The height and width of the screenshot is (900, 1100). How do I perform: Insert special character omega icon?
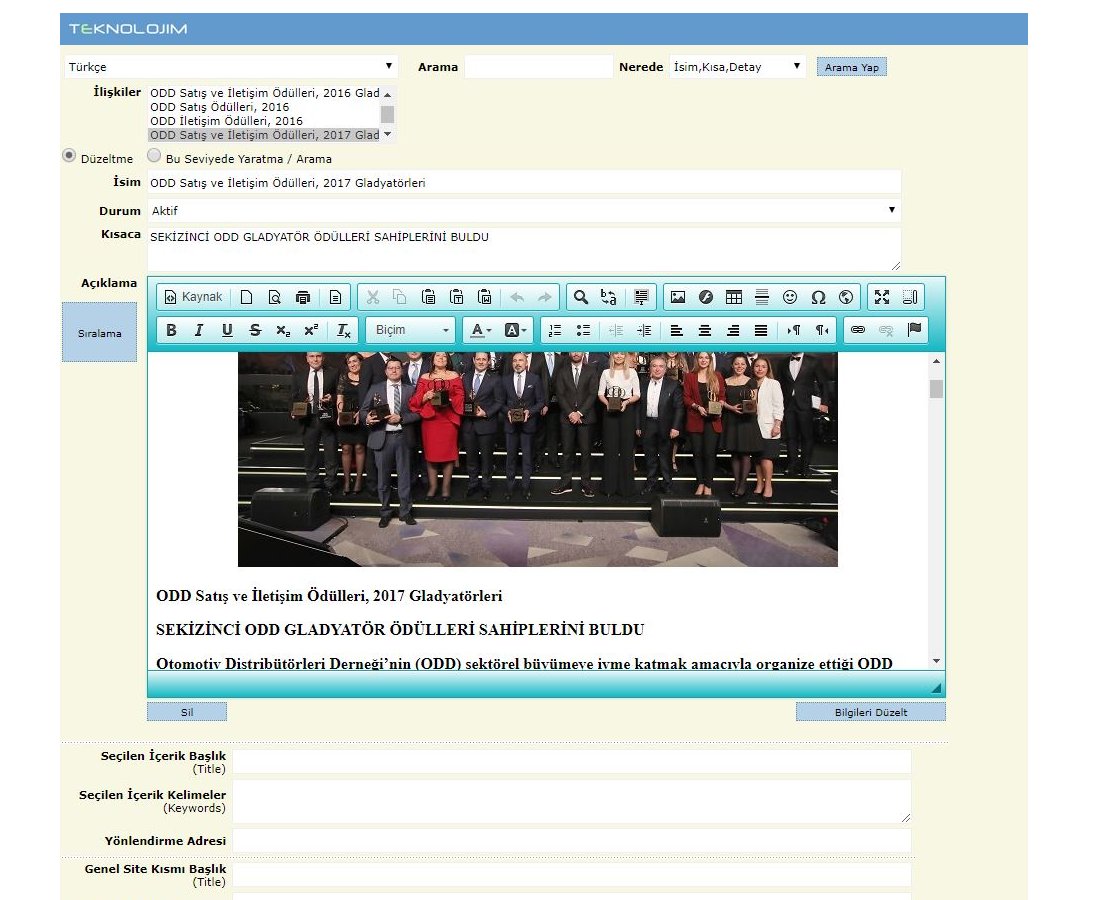point(818,297)
